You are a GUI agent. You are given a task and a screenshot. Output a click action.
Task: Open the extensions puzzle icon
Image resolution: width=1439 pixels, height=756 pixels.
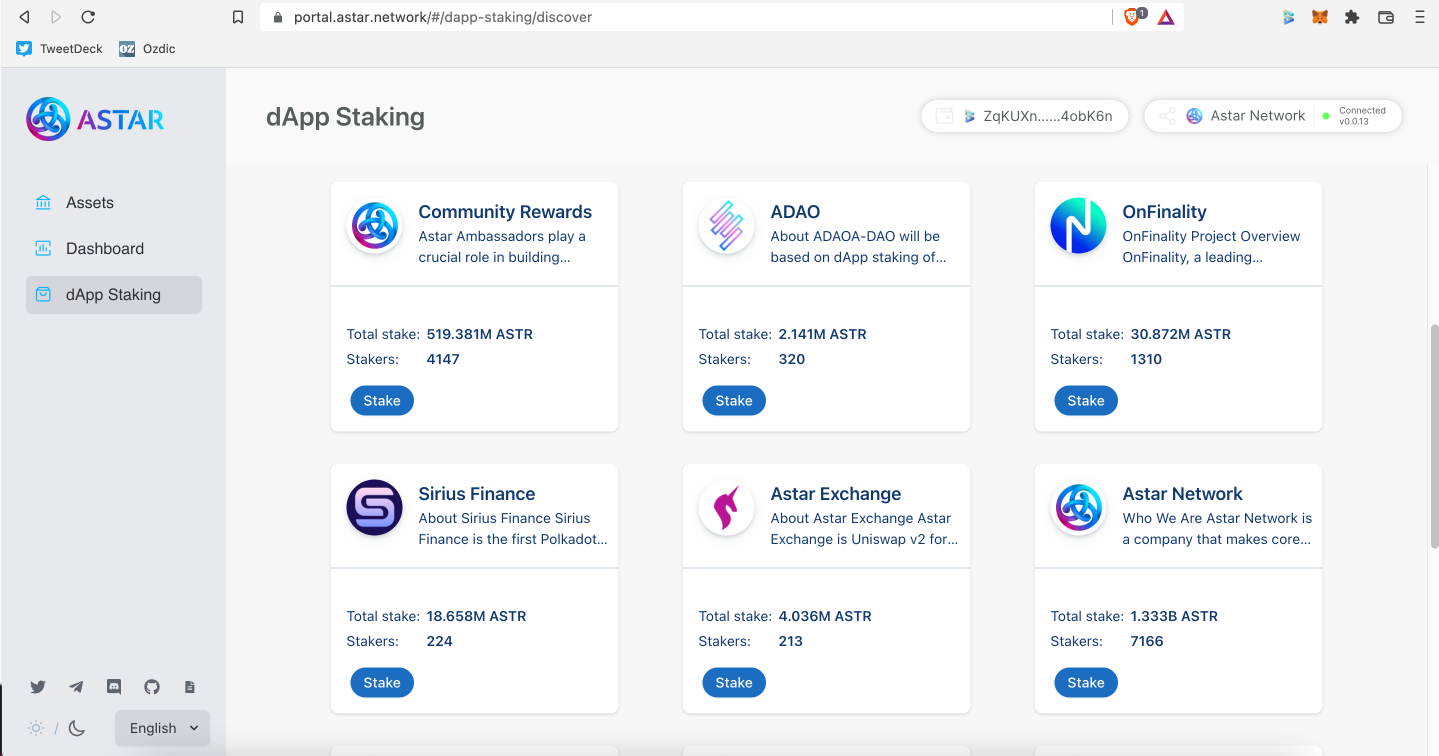click(x=1352, y=17)
